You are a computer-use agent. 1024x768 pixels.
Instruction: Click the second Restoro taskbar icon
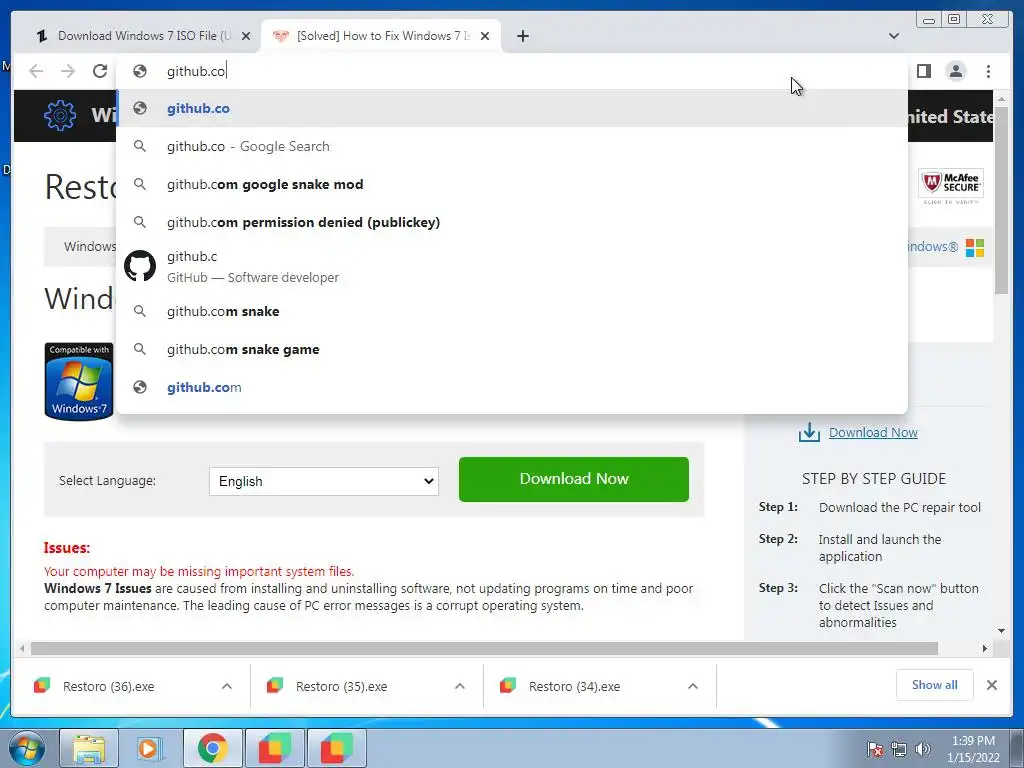tap(336, 748)
